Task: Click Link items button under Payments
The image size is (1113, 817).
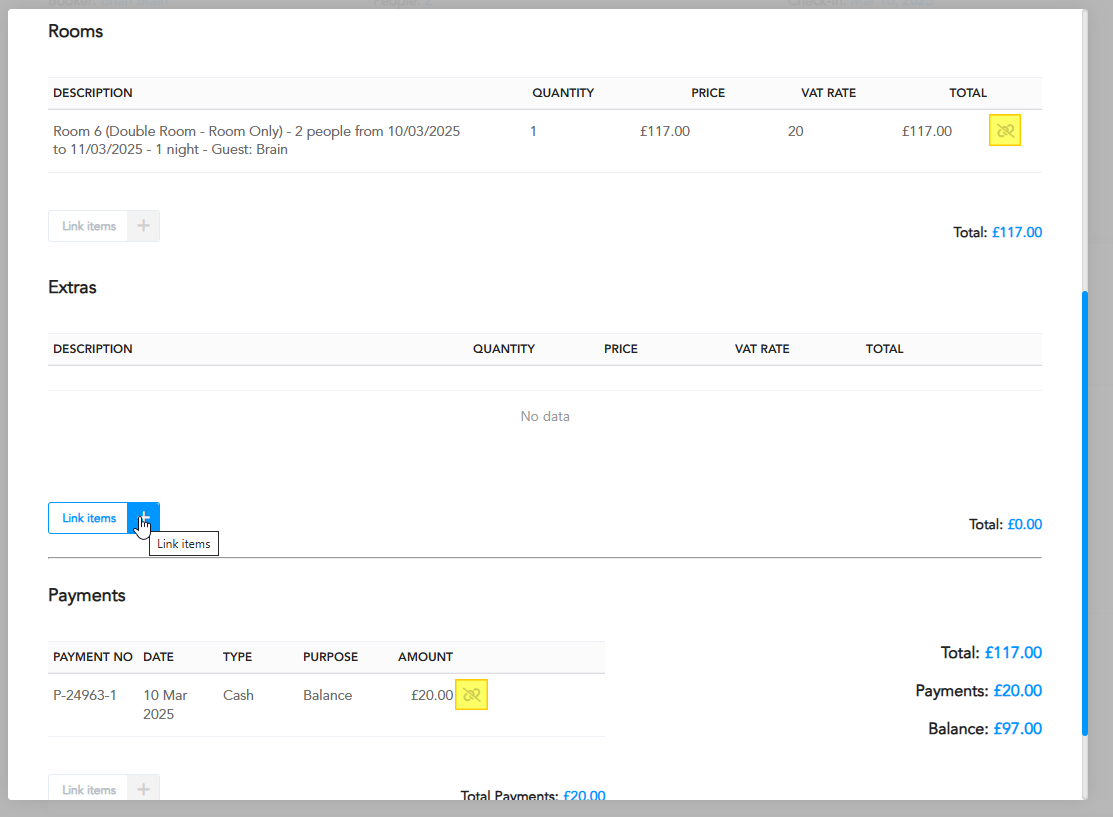Action: click(89, 789)
